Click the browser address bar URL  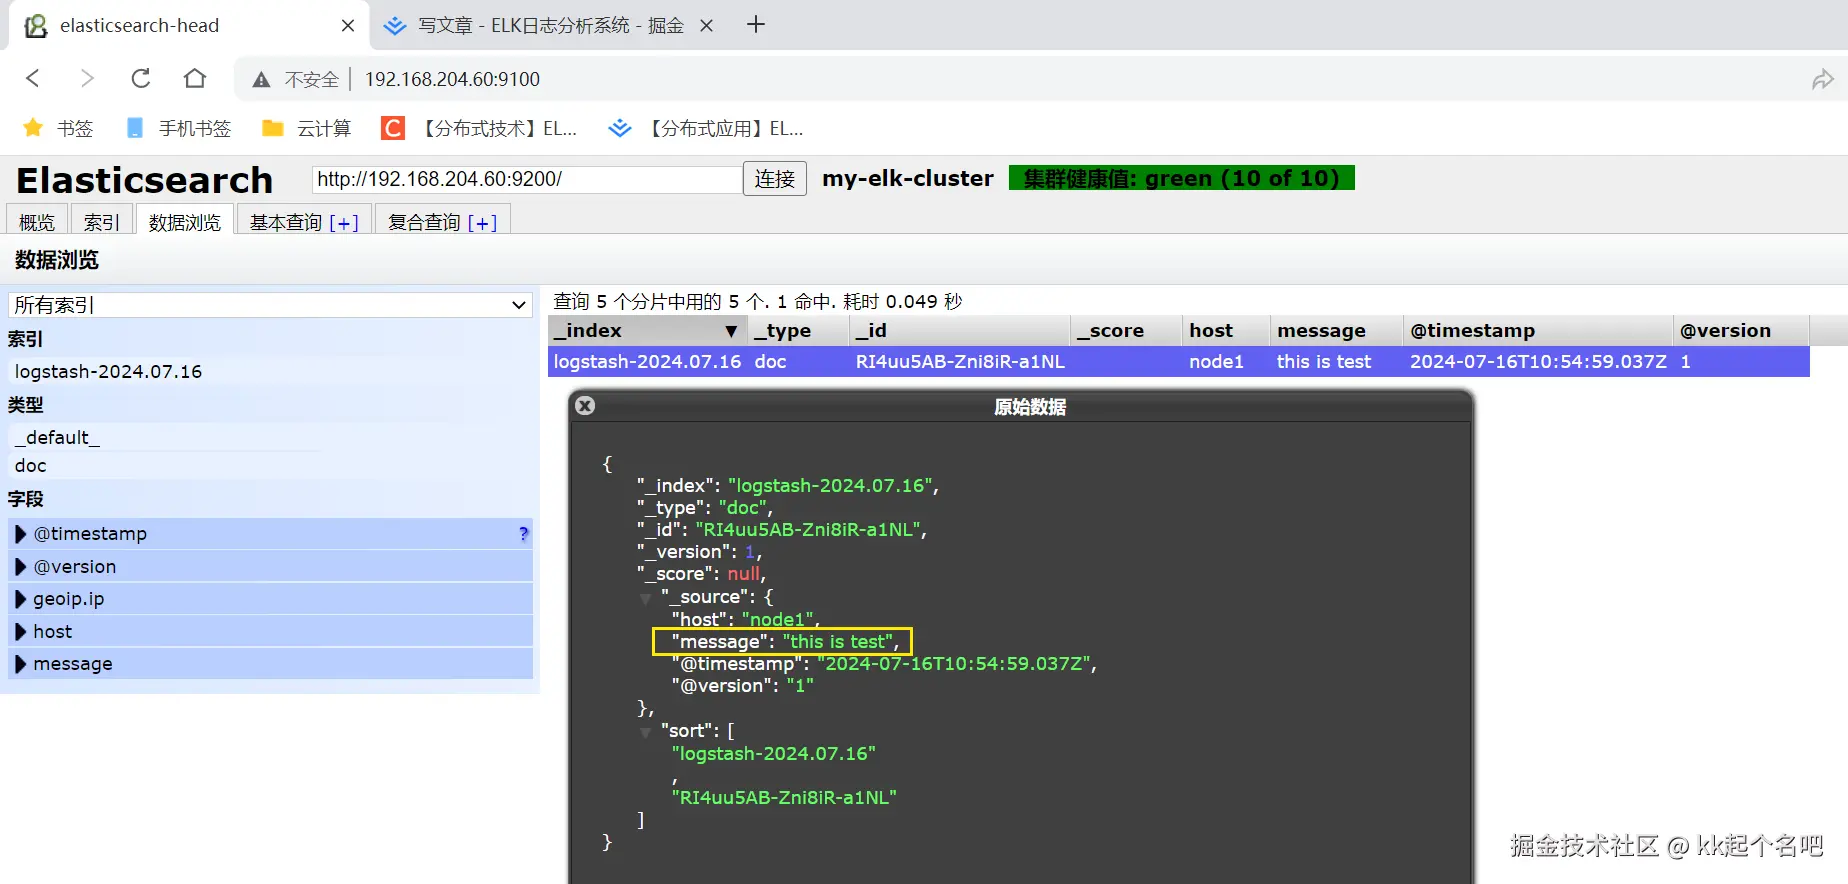coord(452,79)
